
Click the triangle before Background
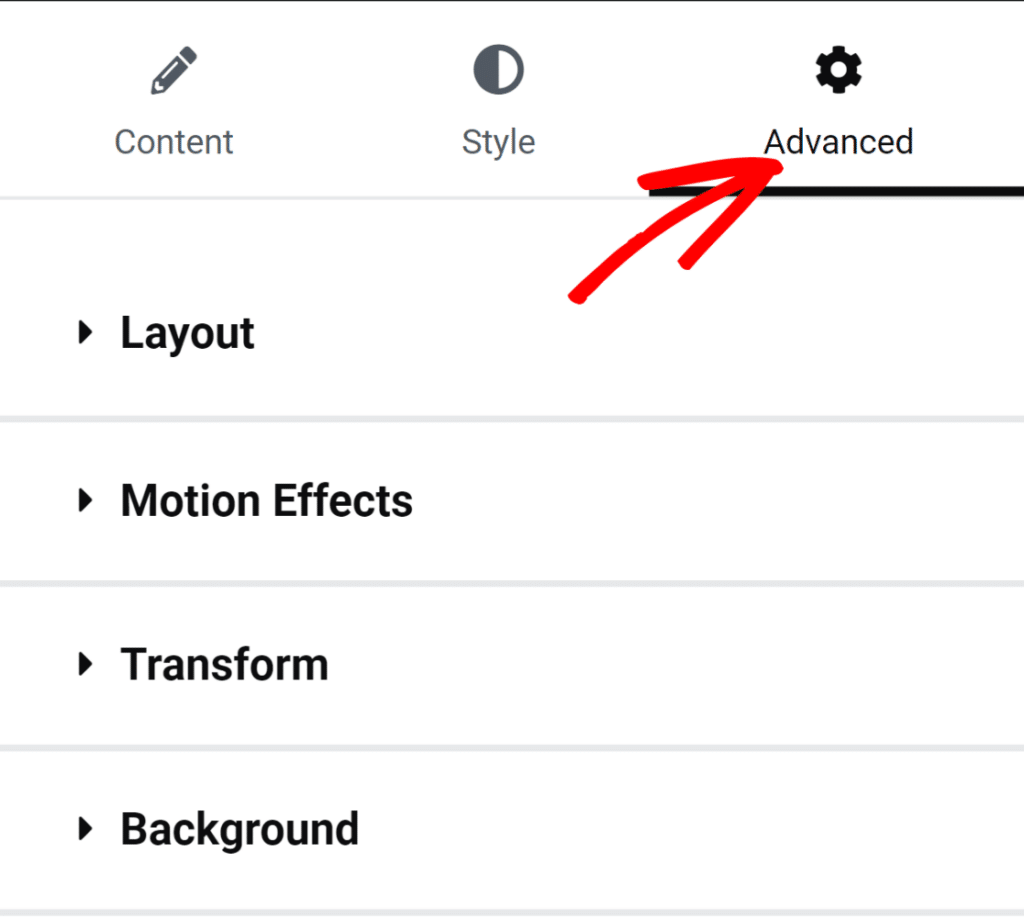pyautogui.click(x=84, y=829)
